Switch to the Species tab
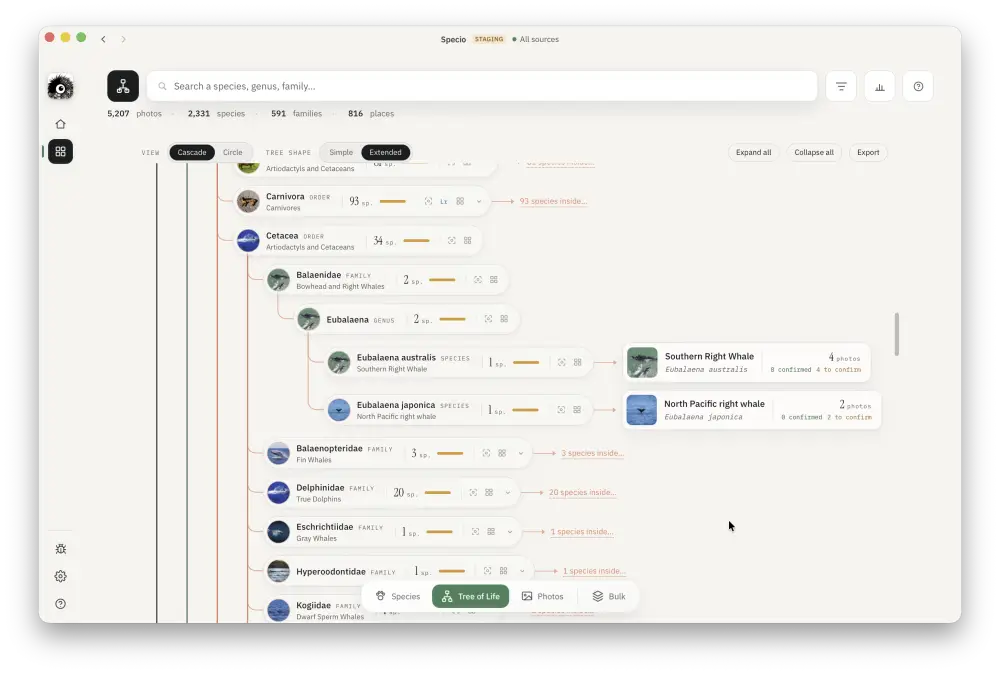This screenshot has height=674, width=1000. click(x=398, y=596)
